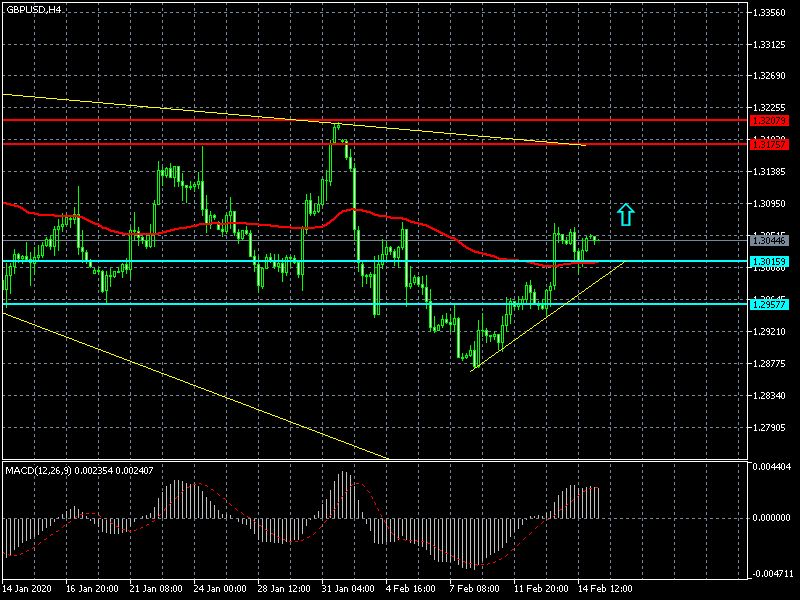The image size is (800, 600).
Task: Click the cyan up arrow marker
Action: point(625,214)
